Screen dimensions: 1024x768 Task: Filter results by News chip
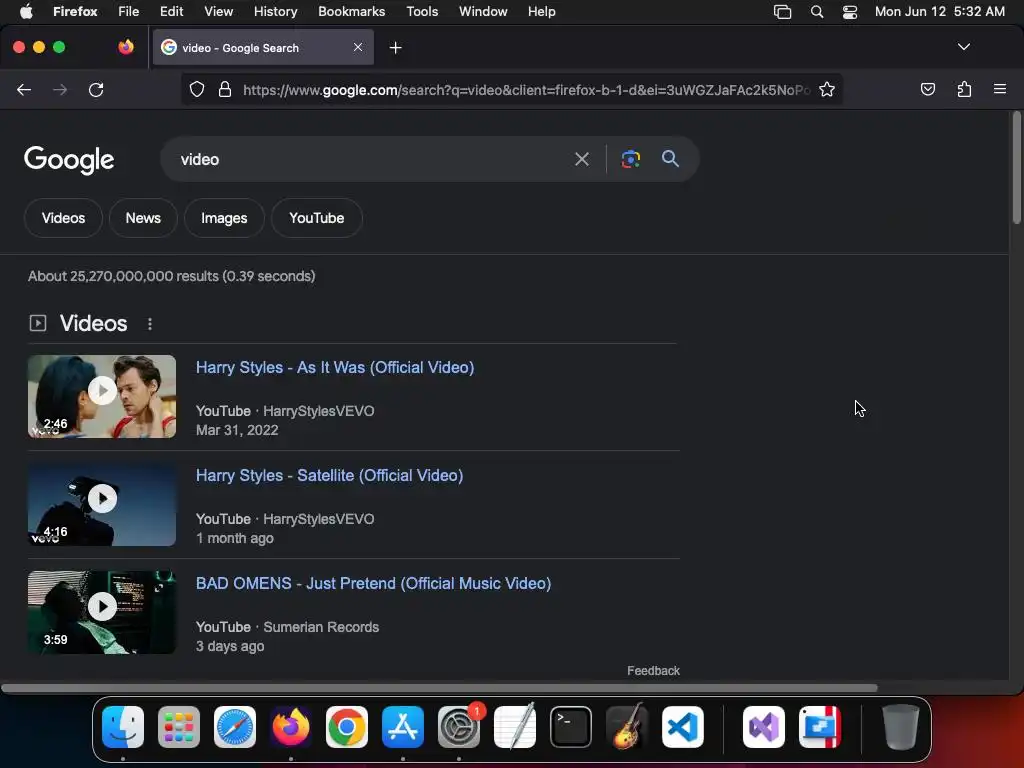[x=143, y=218]
